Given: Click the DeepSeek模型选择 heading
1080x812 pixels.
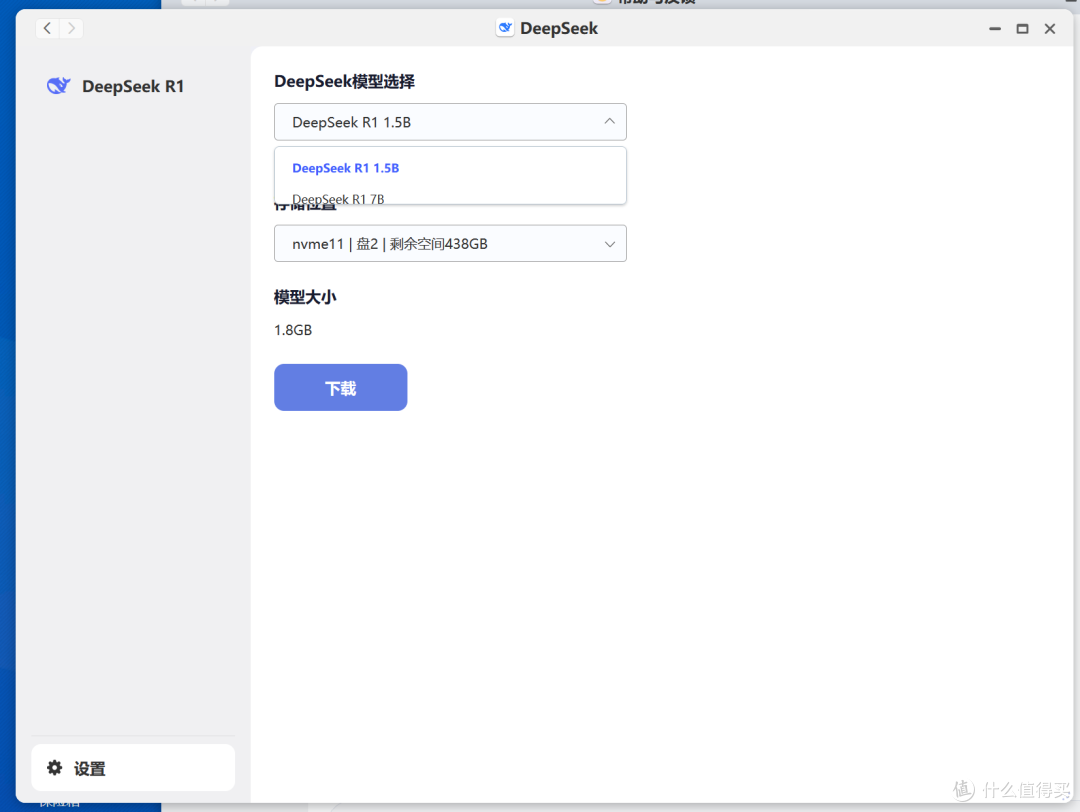Looking at the screenshot, I should point(344,81).
